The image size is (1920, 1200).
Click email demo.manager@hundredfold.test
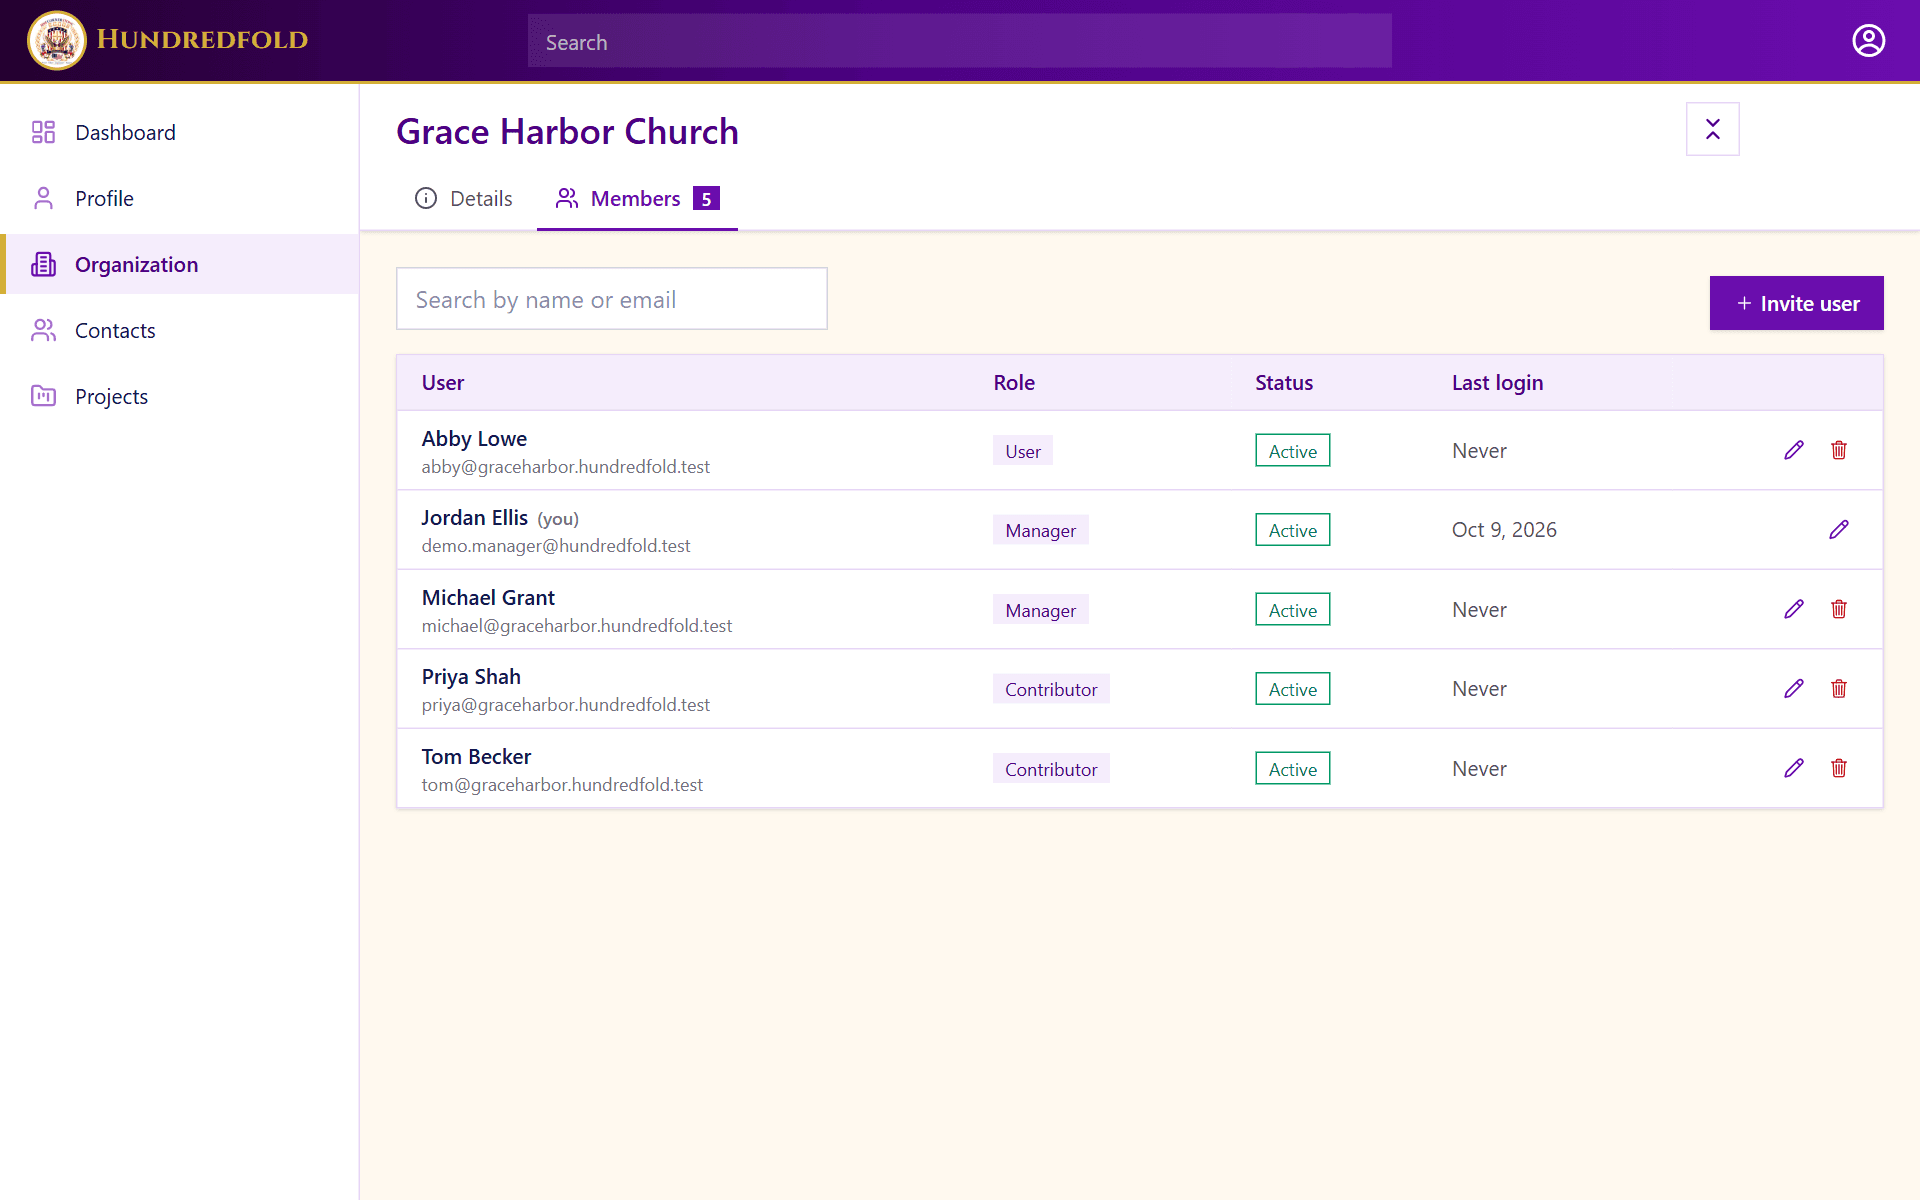point(555,546)
